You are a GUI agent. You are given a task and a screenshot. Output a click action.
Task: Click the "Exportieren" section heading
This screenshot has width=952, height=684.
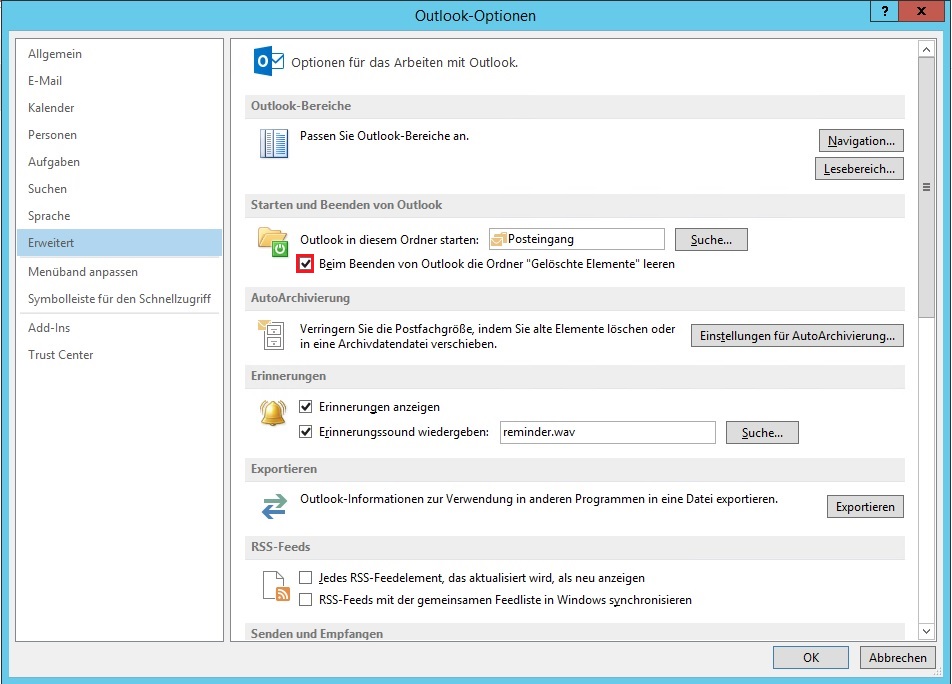tap(284, 469)
